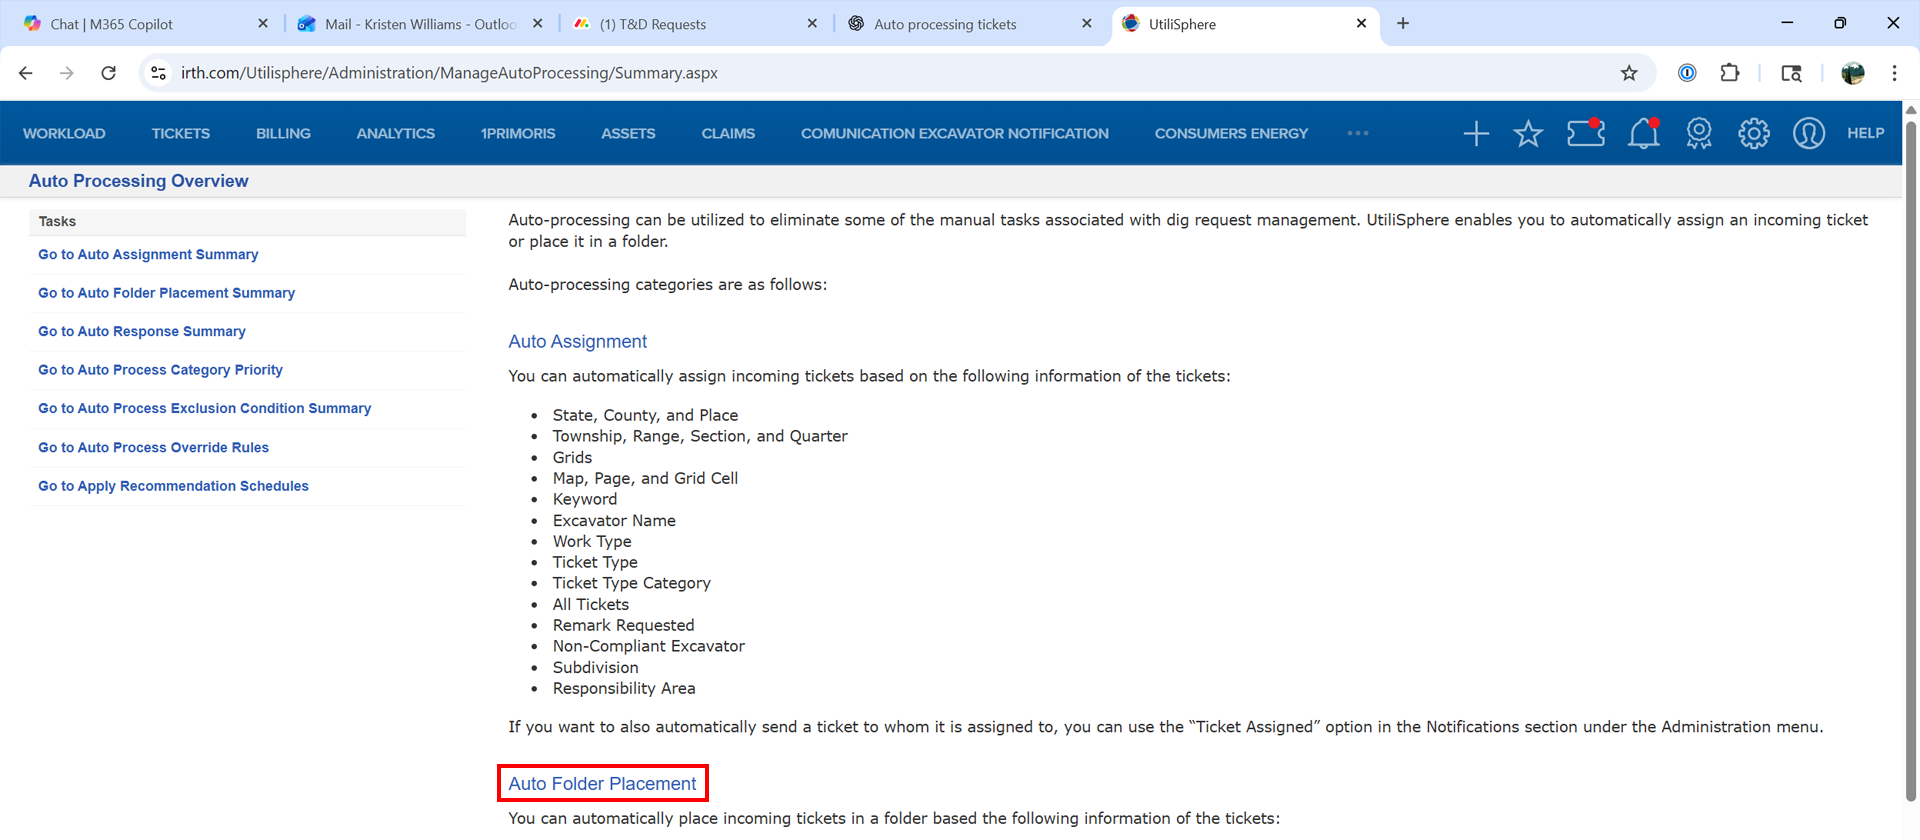
Task: Open the 1PRIMORIS menu
Action: point(518,133)
